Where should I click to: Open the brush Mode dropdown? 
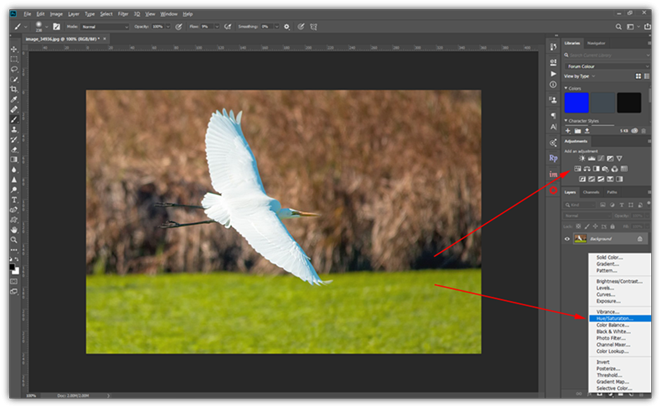tap(105, 27)
